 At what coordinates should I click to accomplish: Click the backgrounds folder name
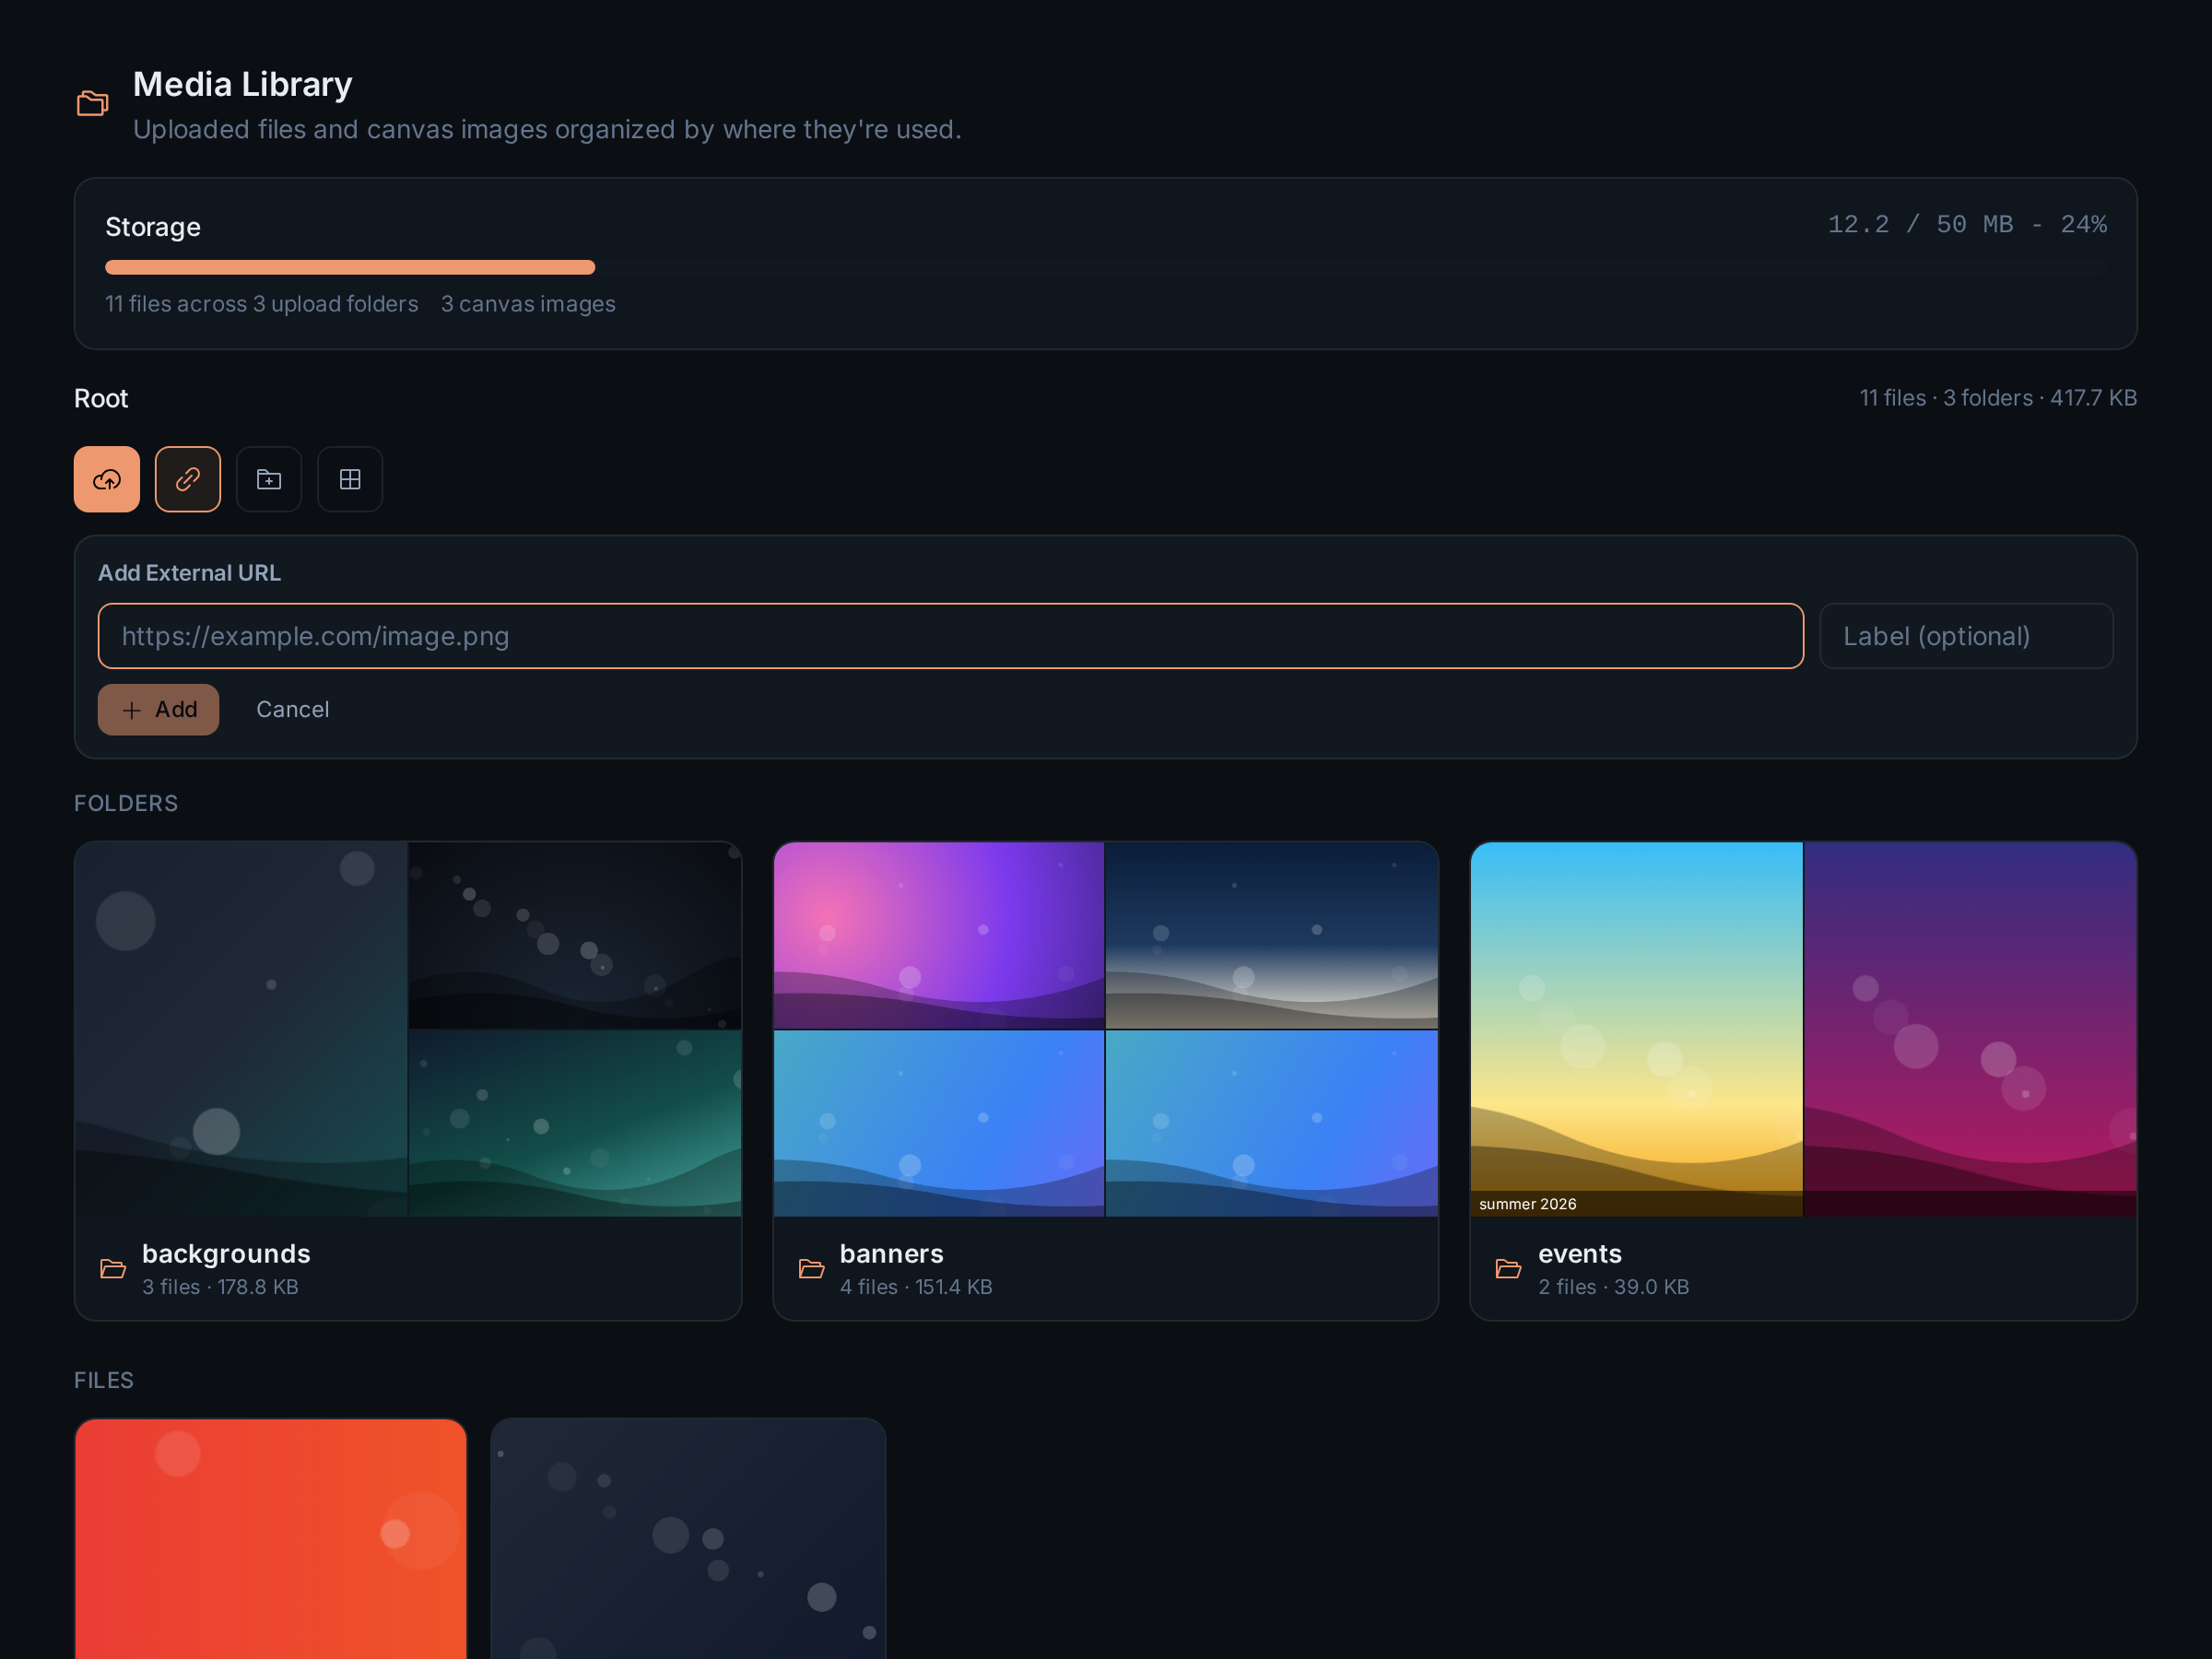(226, 1253)
